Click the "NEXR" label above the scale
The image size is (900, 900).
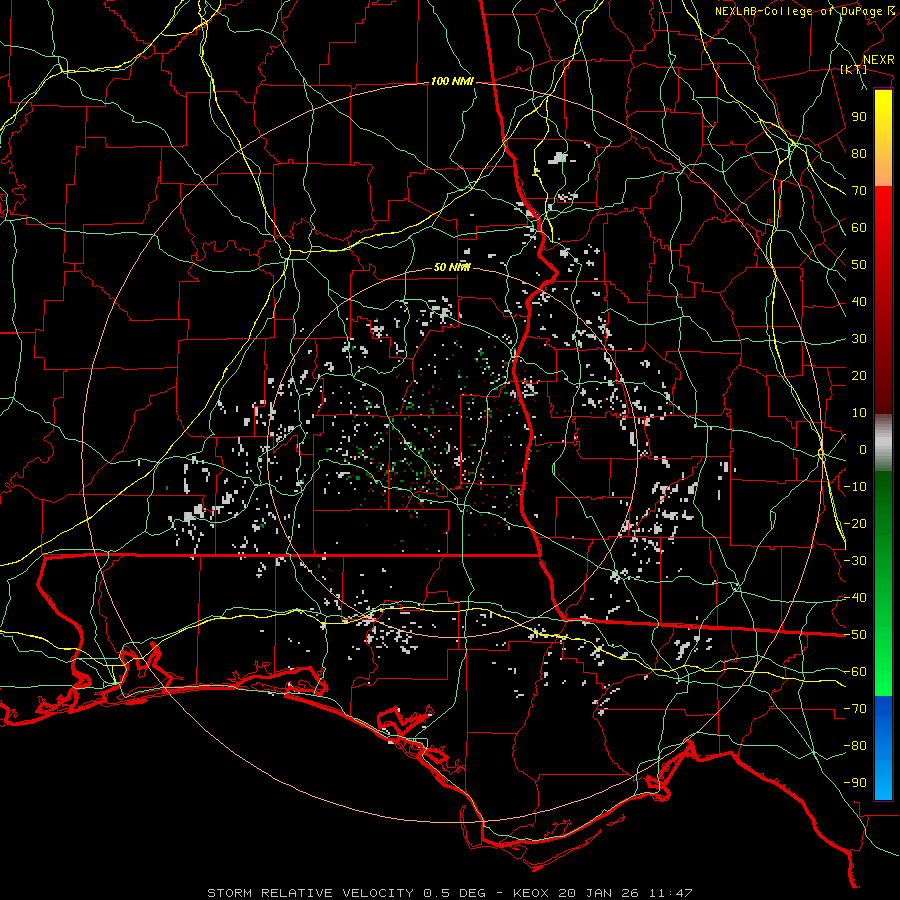point(878,60)
